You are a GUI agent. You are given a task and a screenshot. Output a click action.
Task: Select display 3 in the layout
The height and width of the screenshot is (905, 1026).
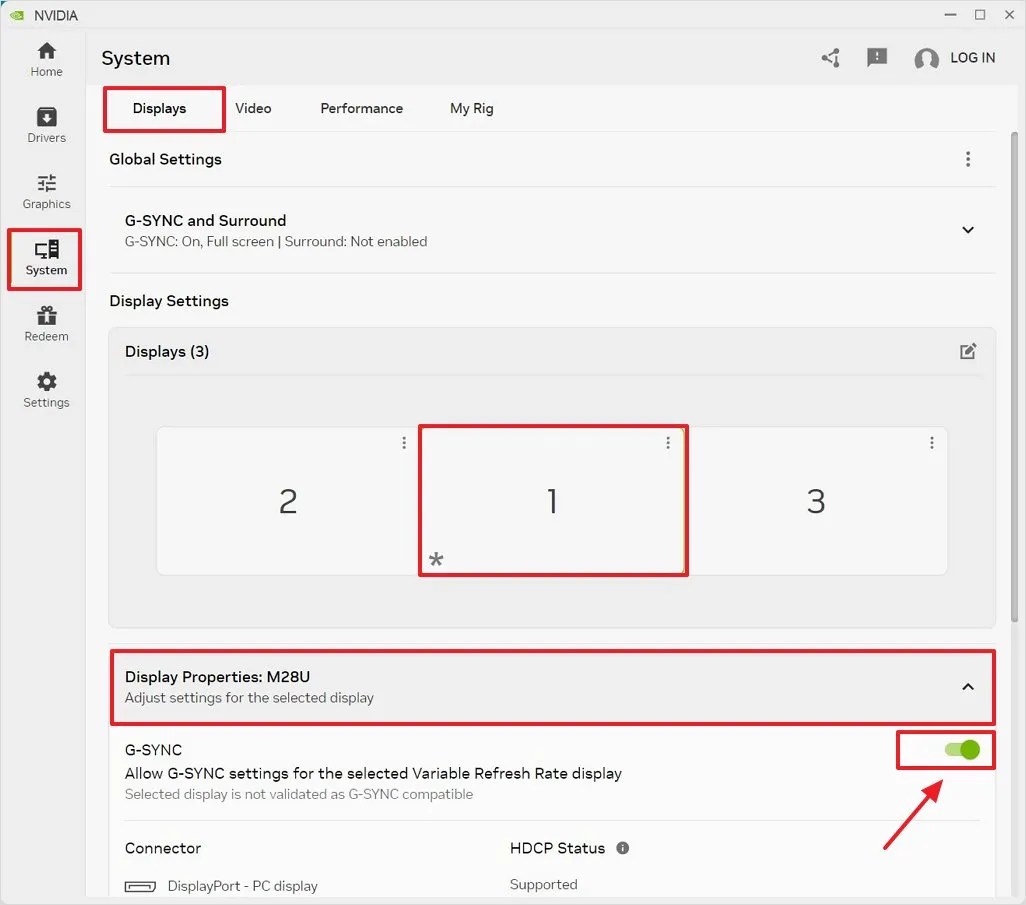[x=816, y=501]
